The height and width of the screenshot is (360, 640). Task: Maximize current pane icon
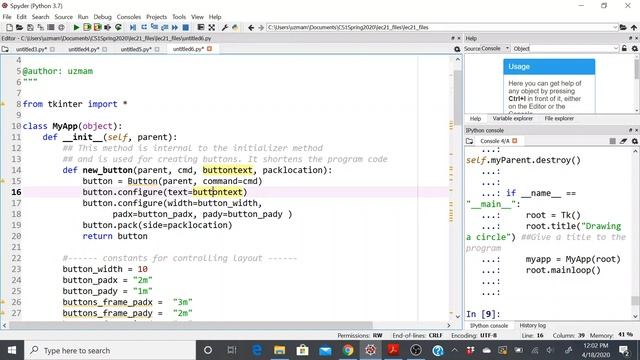201,27
